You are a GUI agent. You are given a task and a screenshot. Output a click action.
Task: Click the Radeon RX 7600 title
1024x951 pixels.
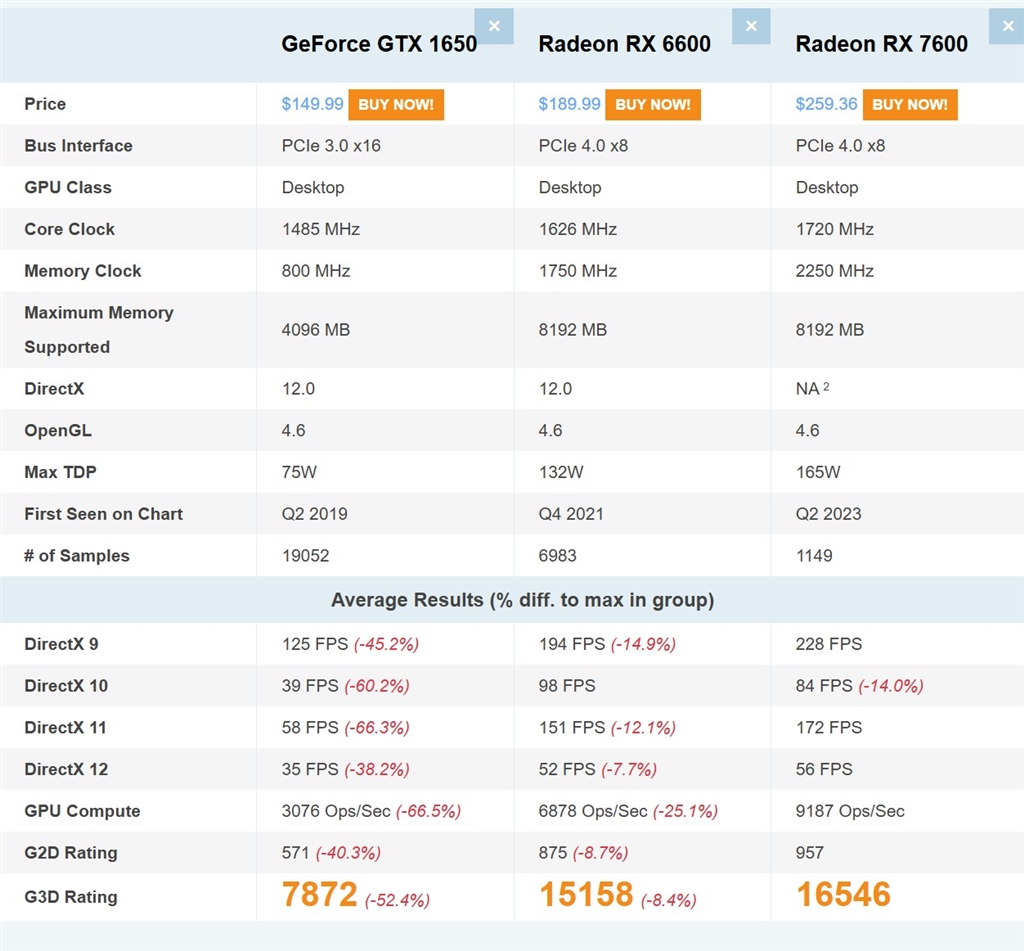[881, 44]
